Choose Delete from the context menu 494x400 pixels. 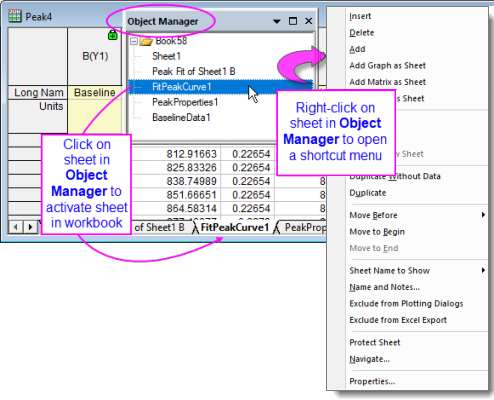[362, 33]
